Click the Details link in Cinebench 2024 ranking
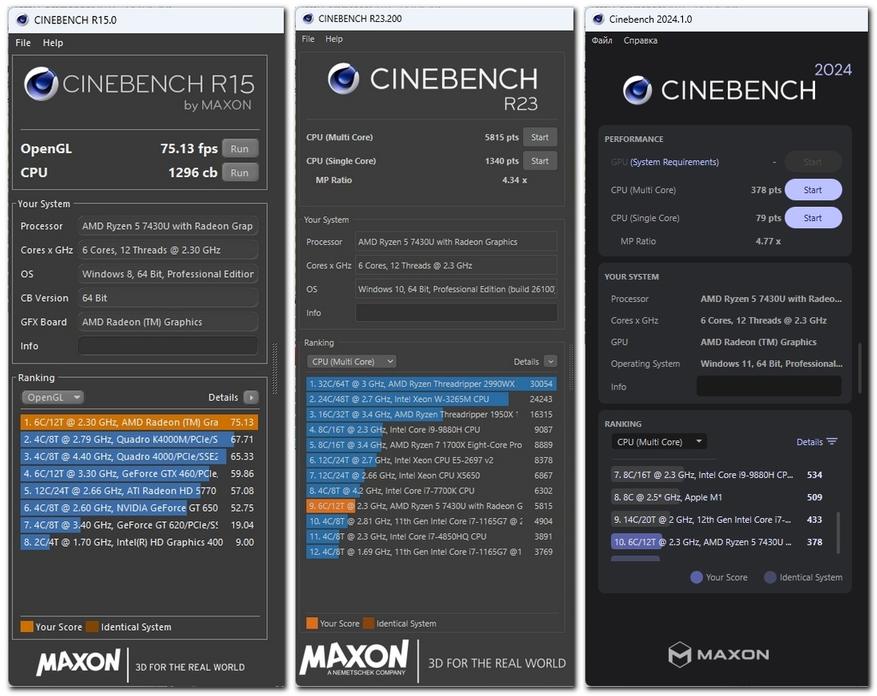Viewport: 877px width, 696px height. pyautogui.click(x=809, y=442)
